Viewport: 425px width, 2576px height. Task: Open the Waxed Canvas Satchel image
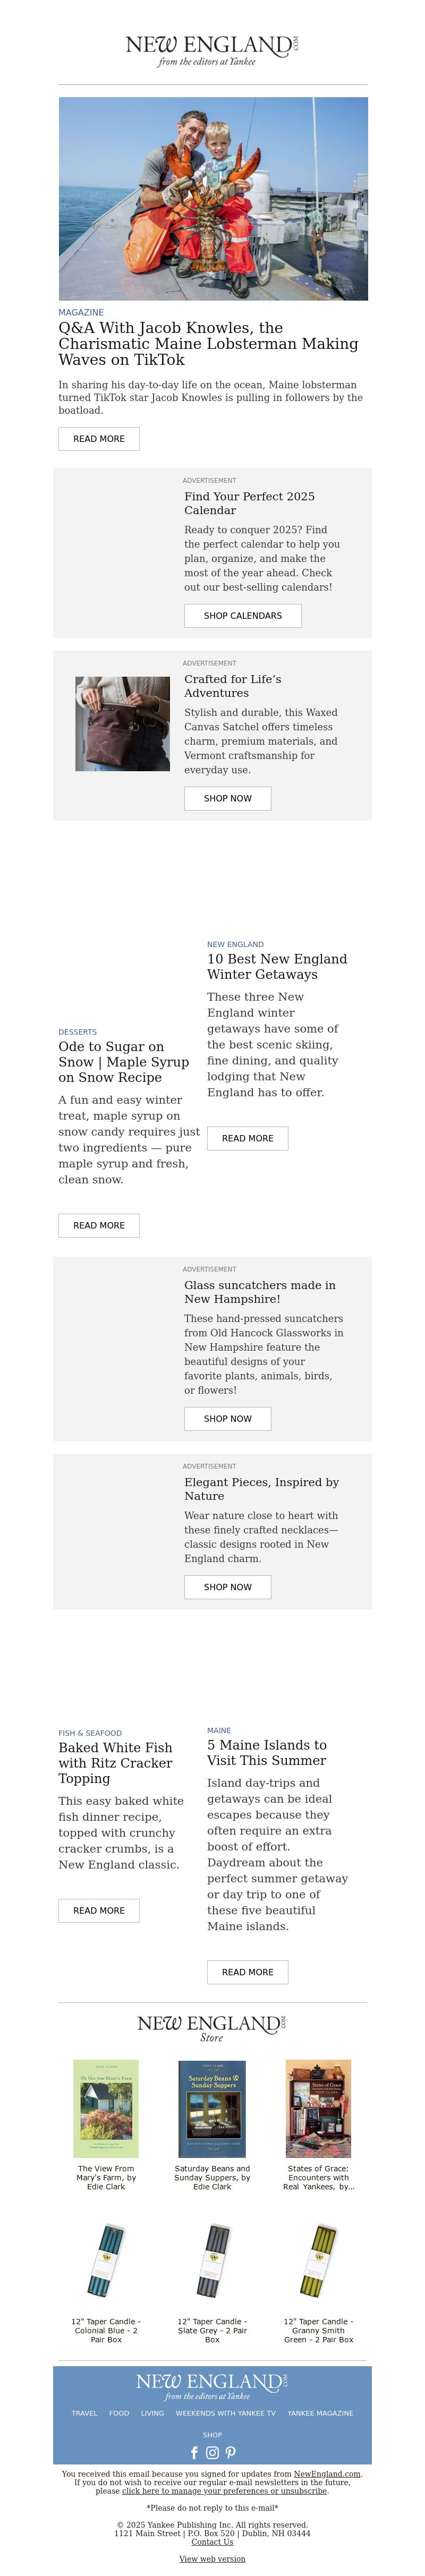pos(122,723)
